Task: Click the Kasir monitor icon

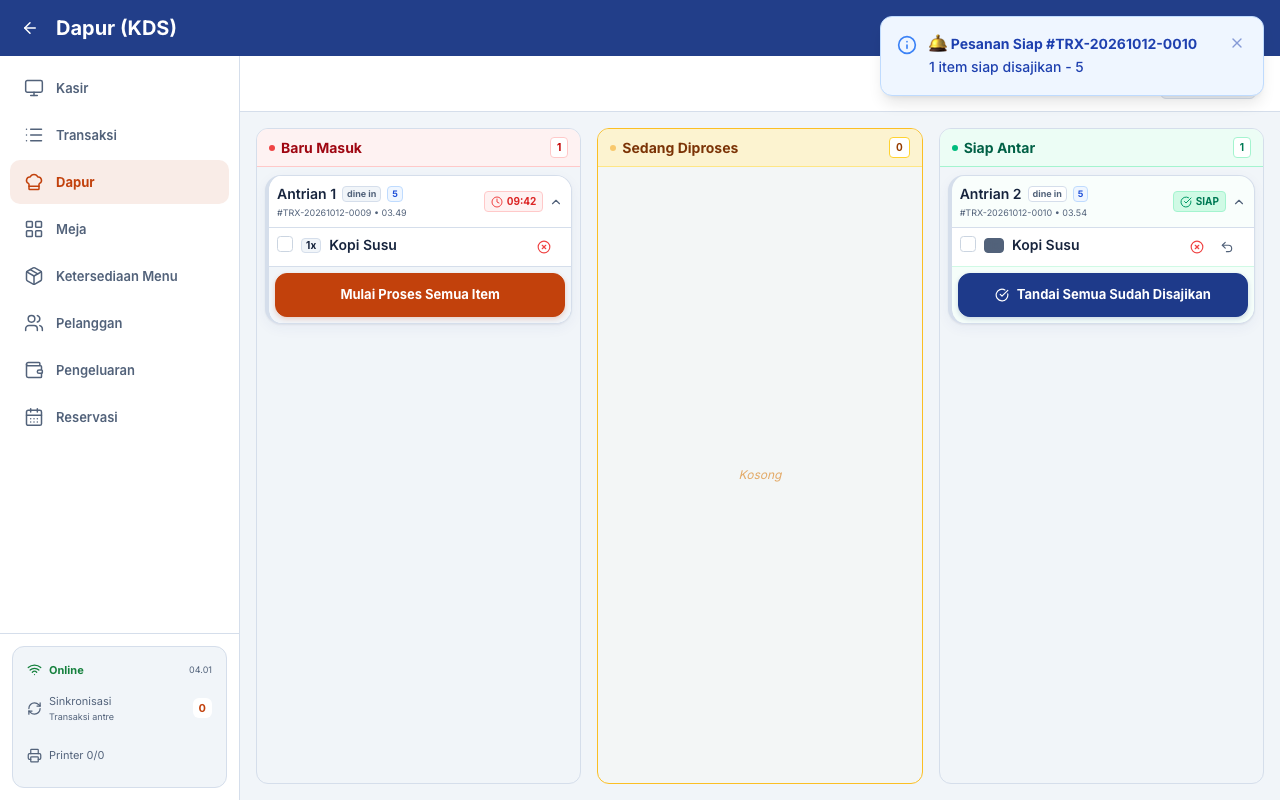Action: pyautogui.click(x=34, y=88)
